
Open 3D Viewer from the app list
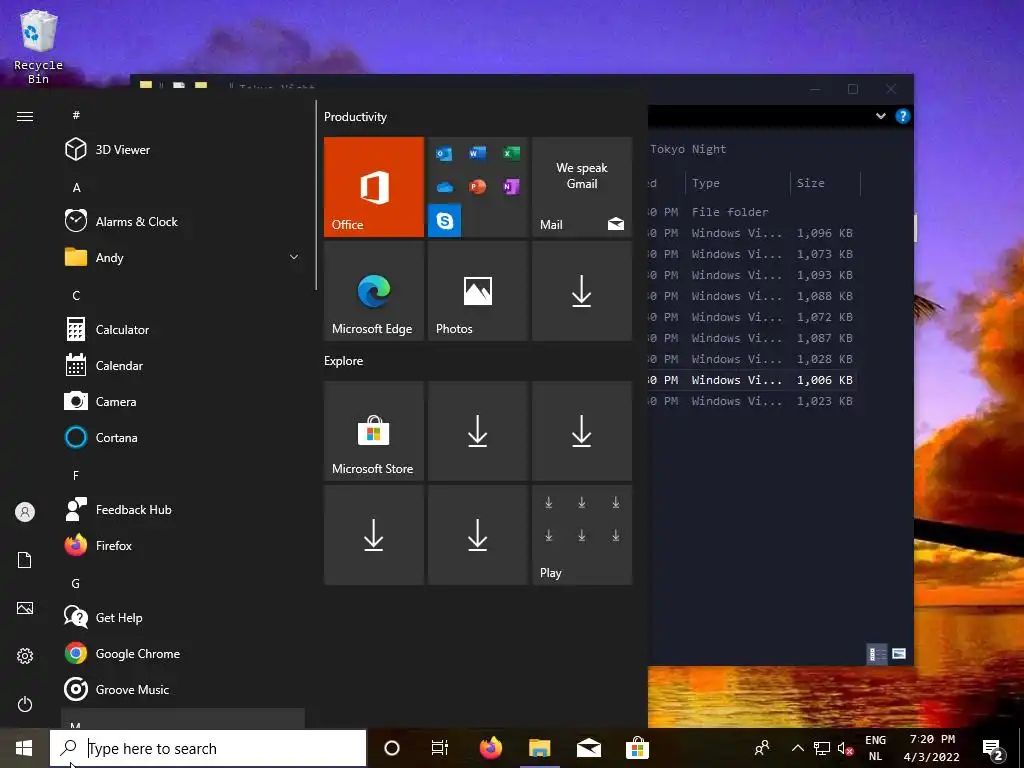[x=183, y=150]
